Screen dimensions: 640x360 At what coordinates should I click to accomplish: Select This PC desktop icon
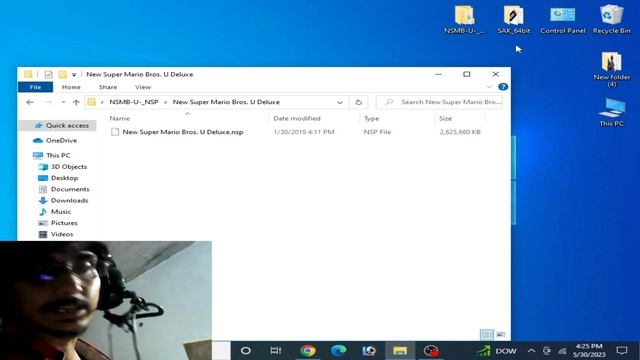(611, 112)
